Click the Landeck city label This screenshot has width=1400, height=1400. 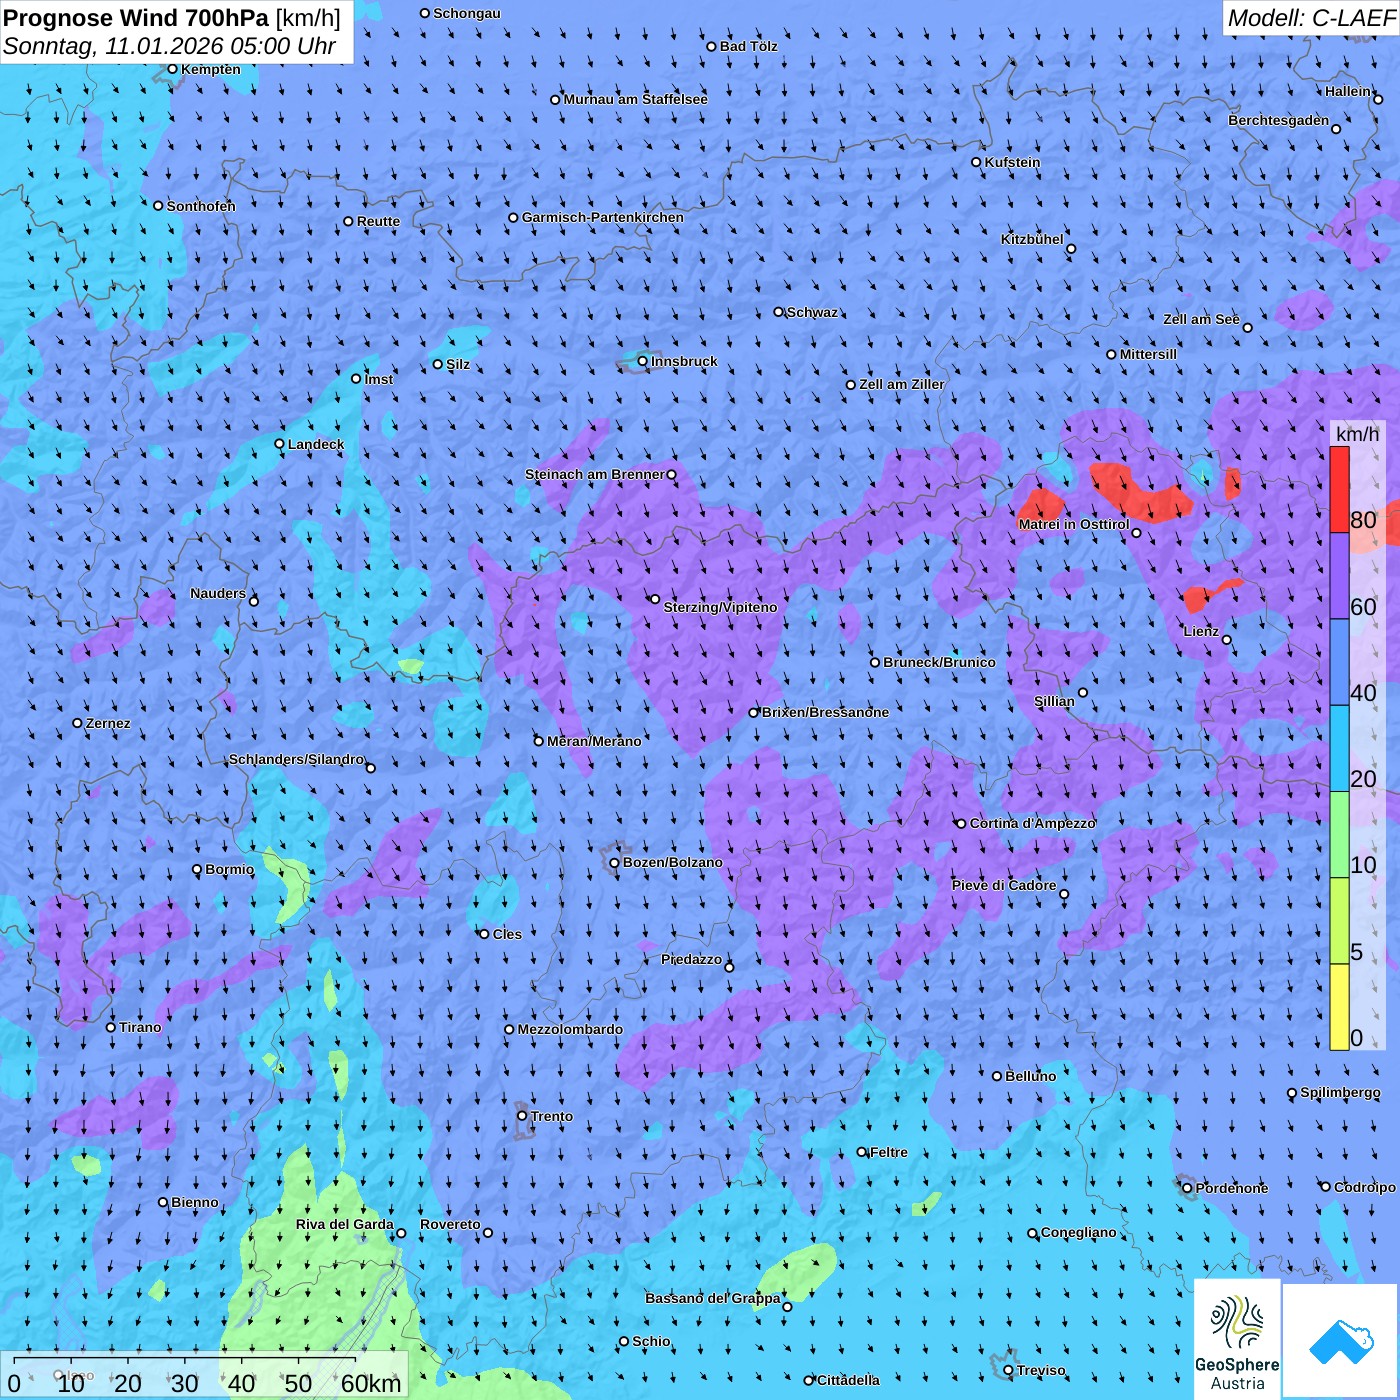tap(316, 444)
